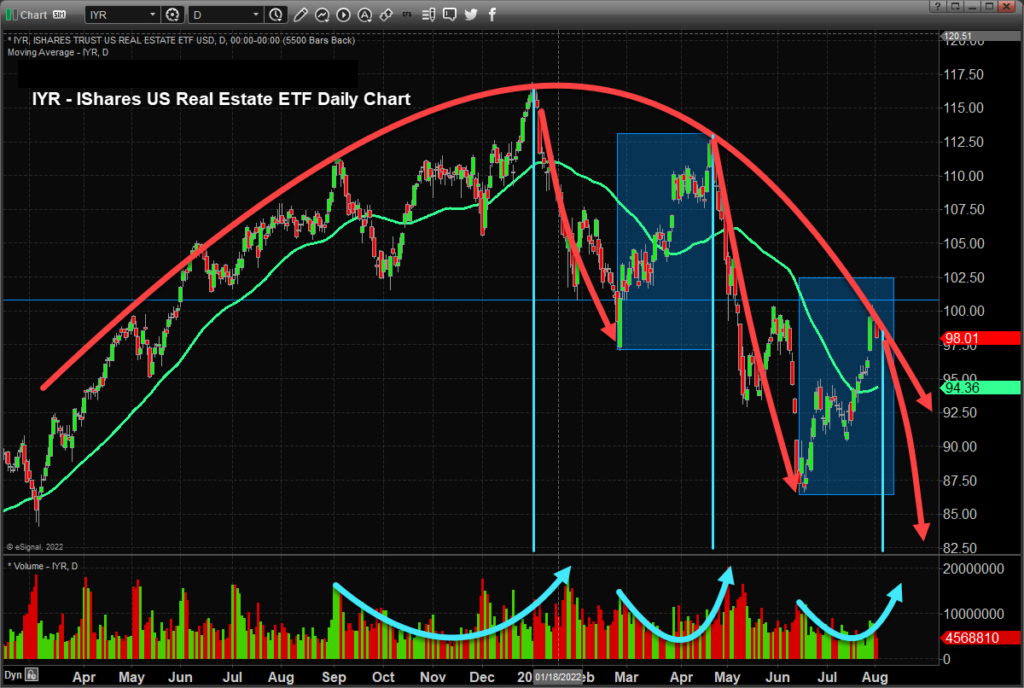The width and height of the screenshot is (1024, 688).
Task: Open the window pop-out menu button
Action: tap(955, 7)
